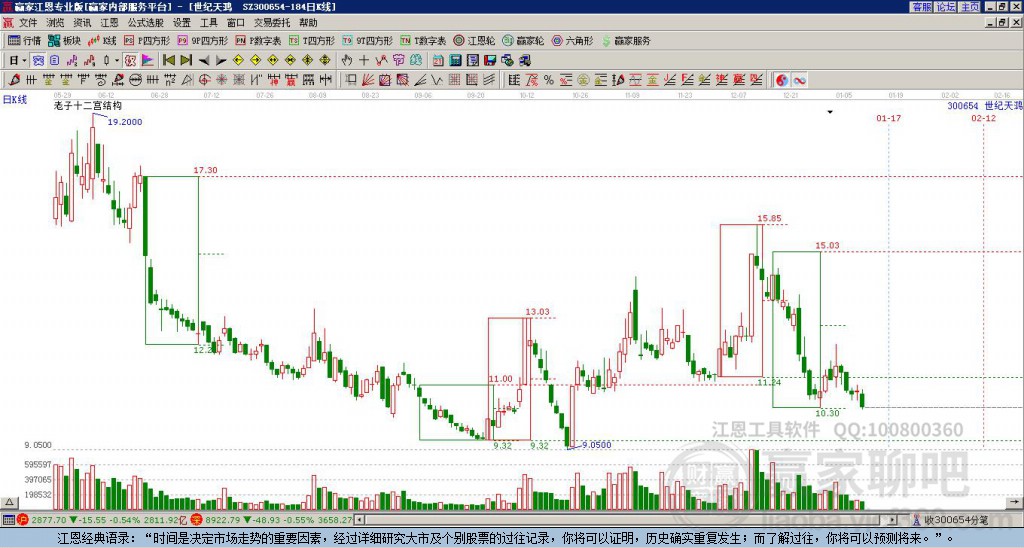
Task: Click the 论坛 forum link
Action: point(945,7)
